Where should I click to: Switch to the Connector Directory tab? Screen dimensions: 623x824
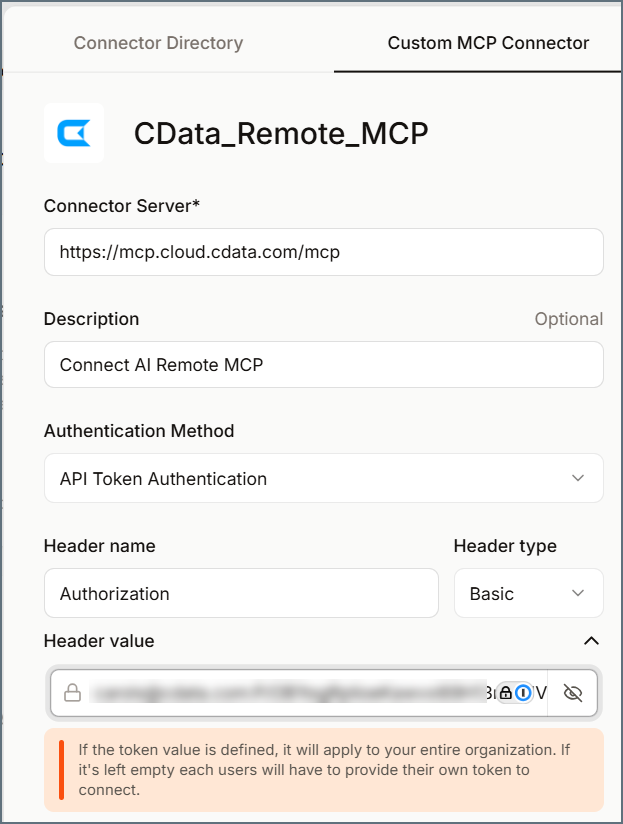tap(157, 43)
